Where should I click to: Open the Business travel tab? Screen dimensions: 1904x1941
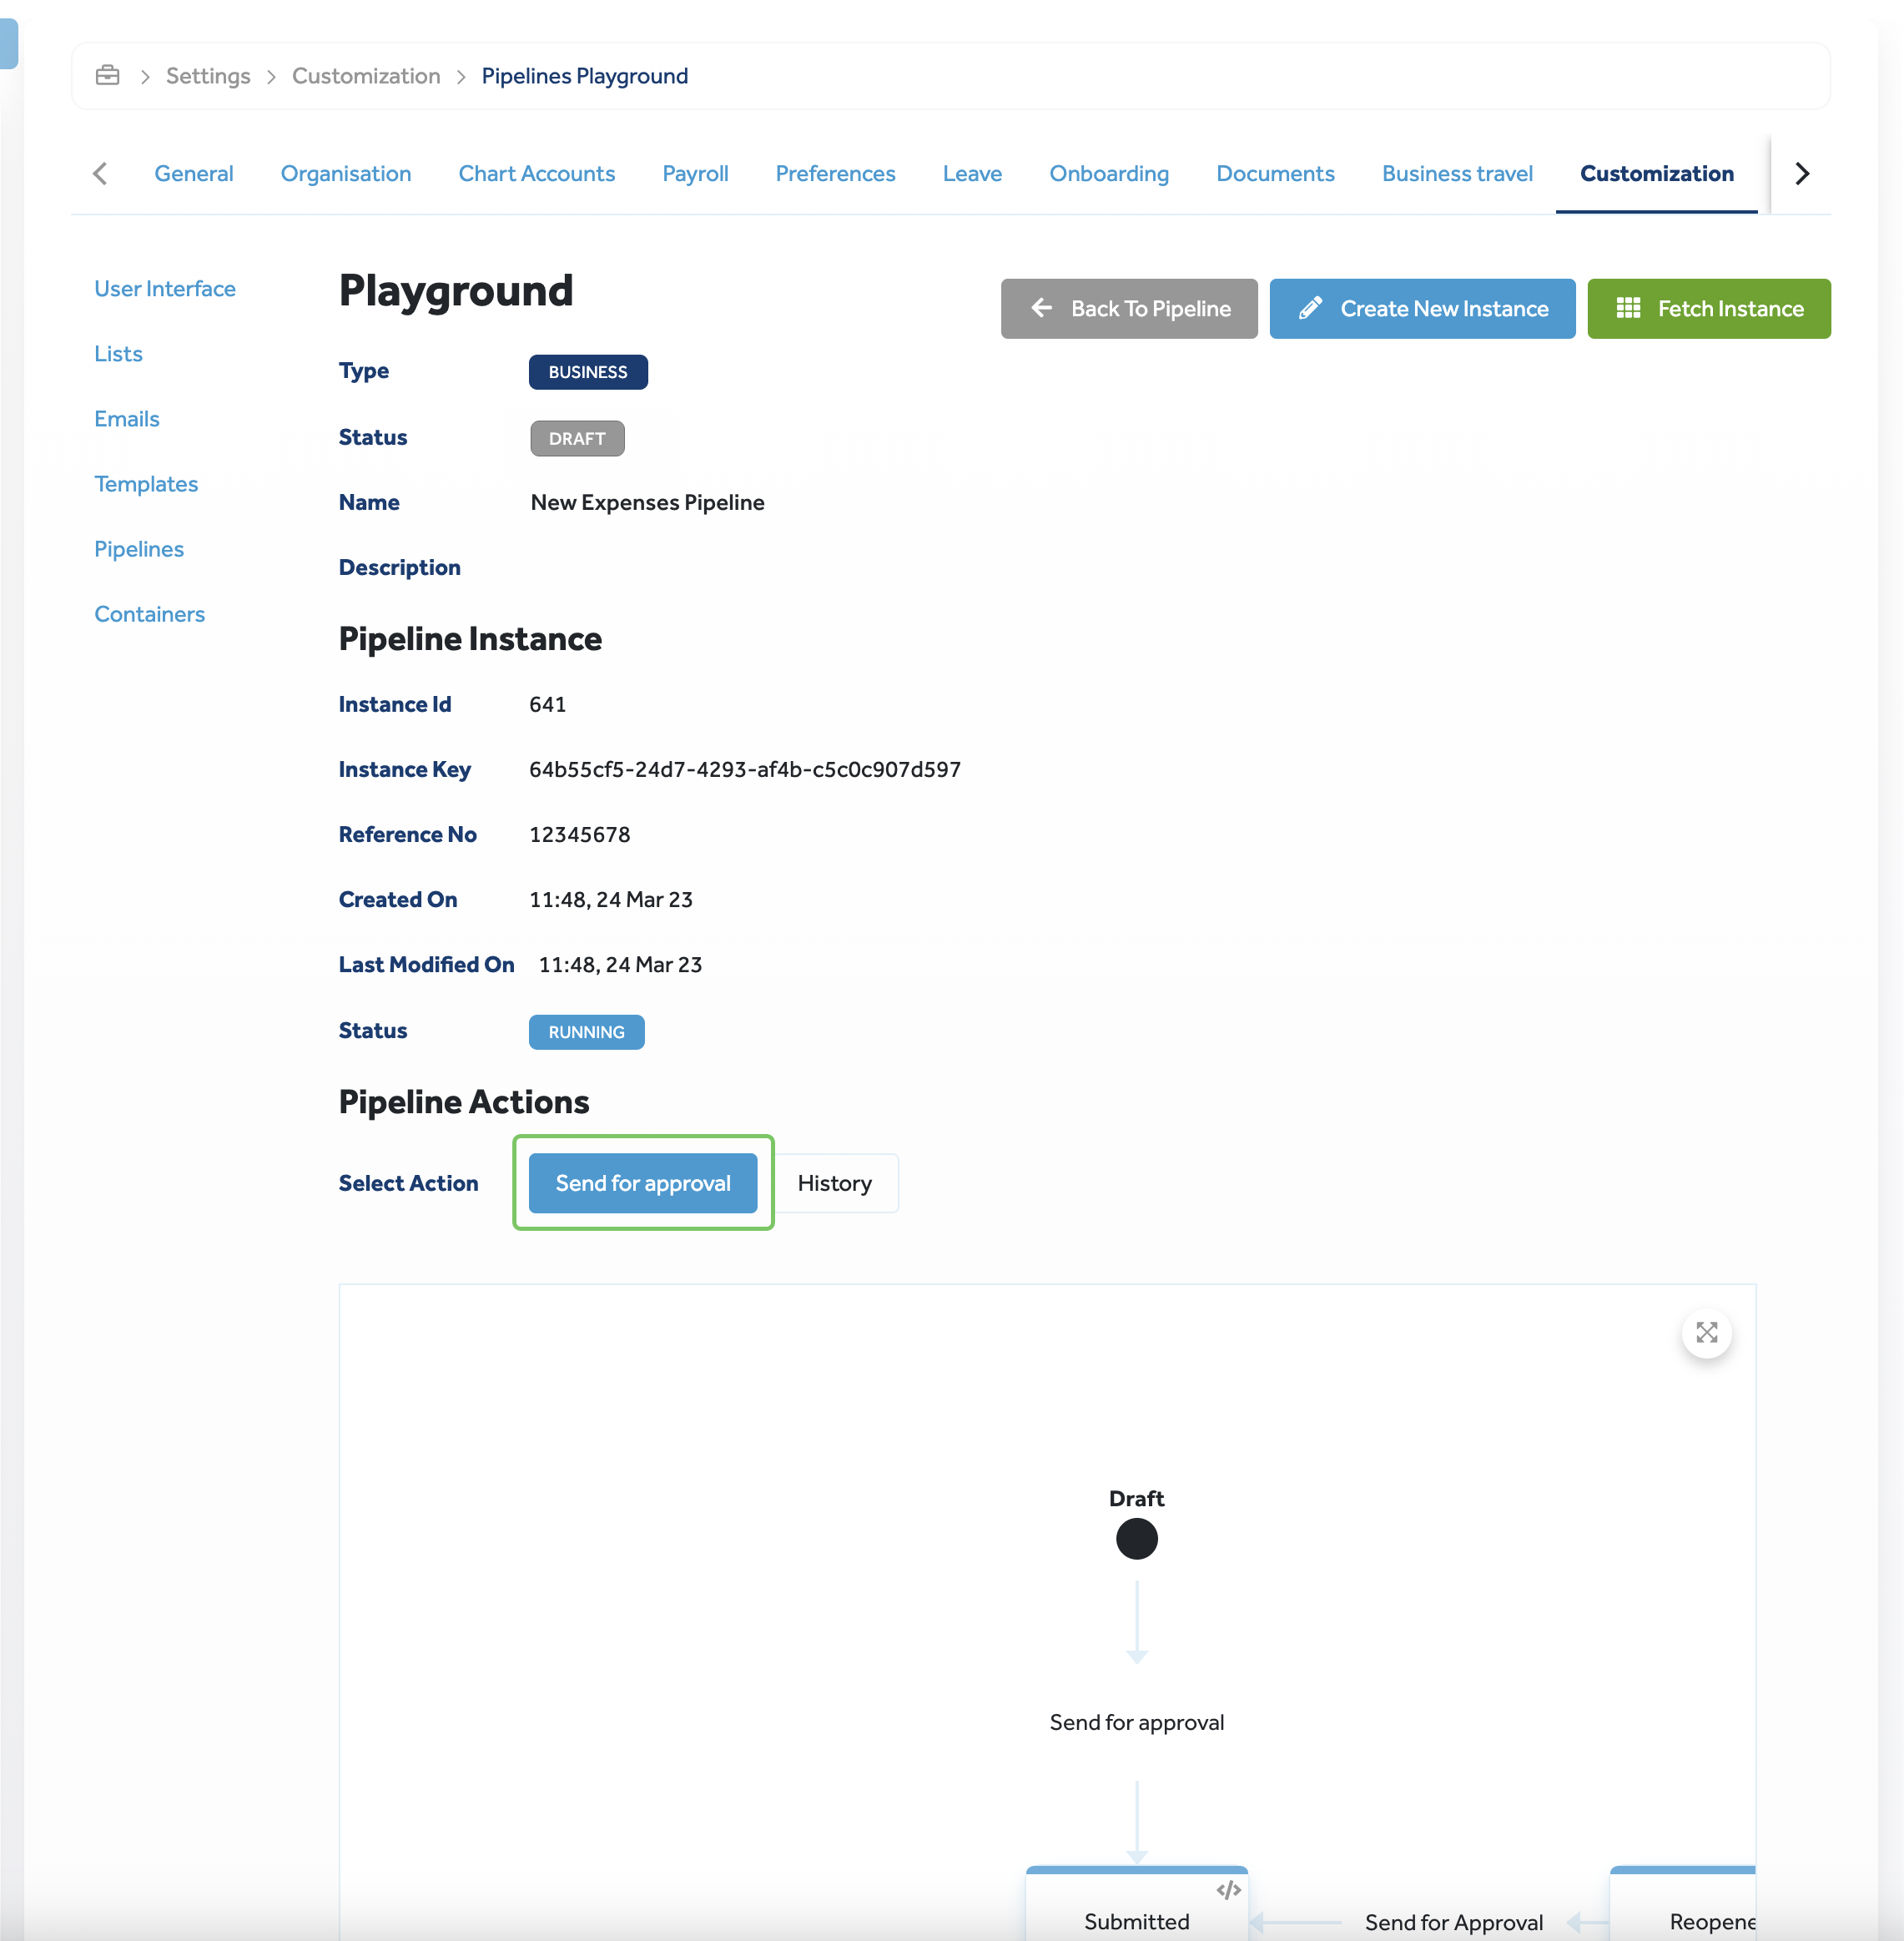click(x=1457, y=174)
